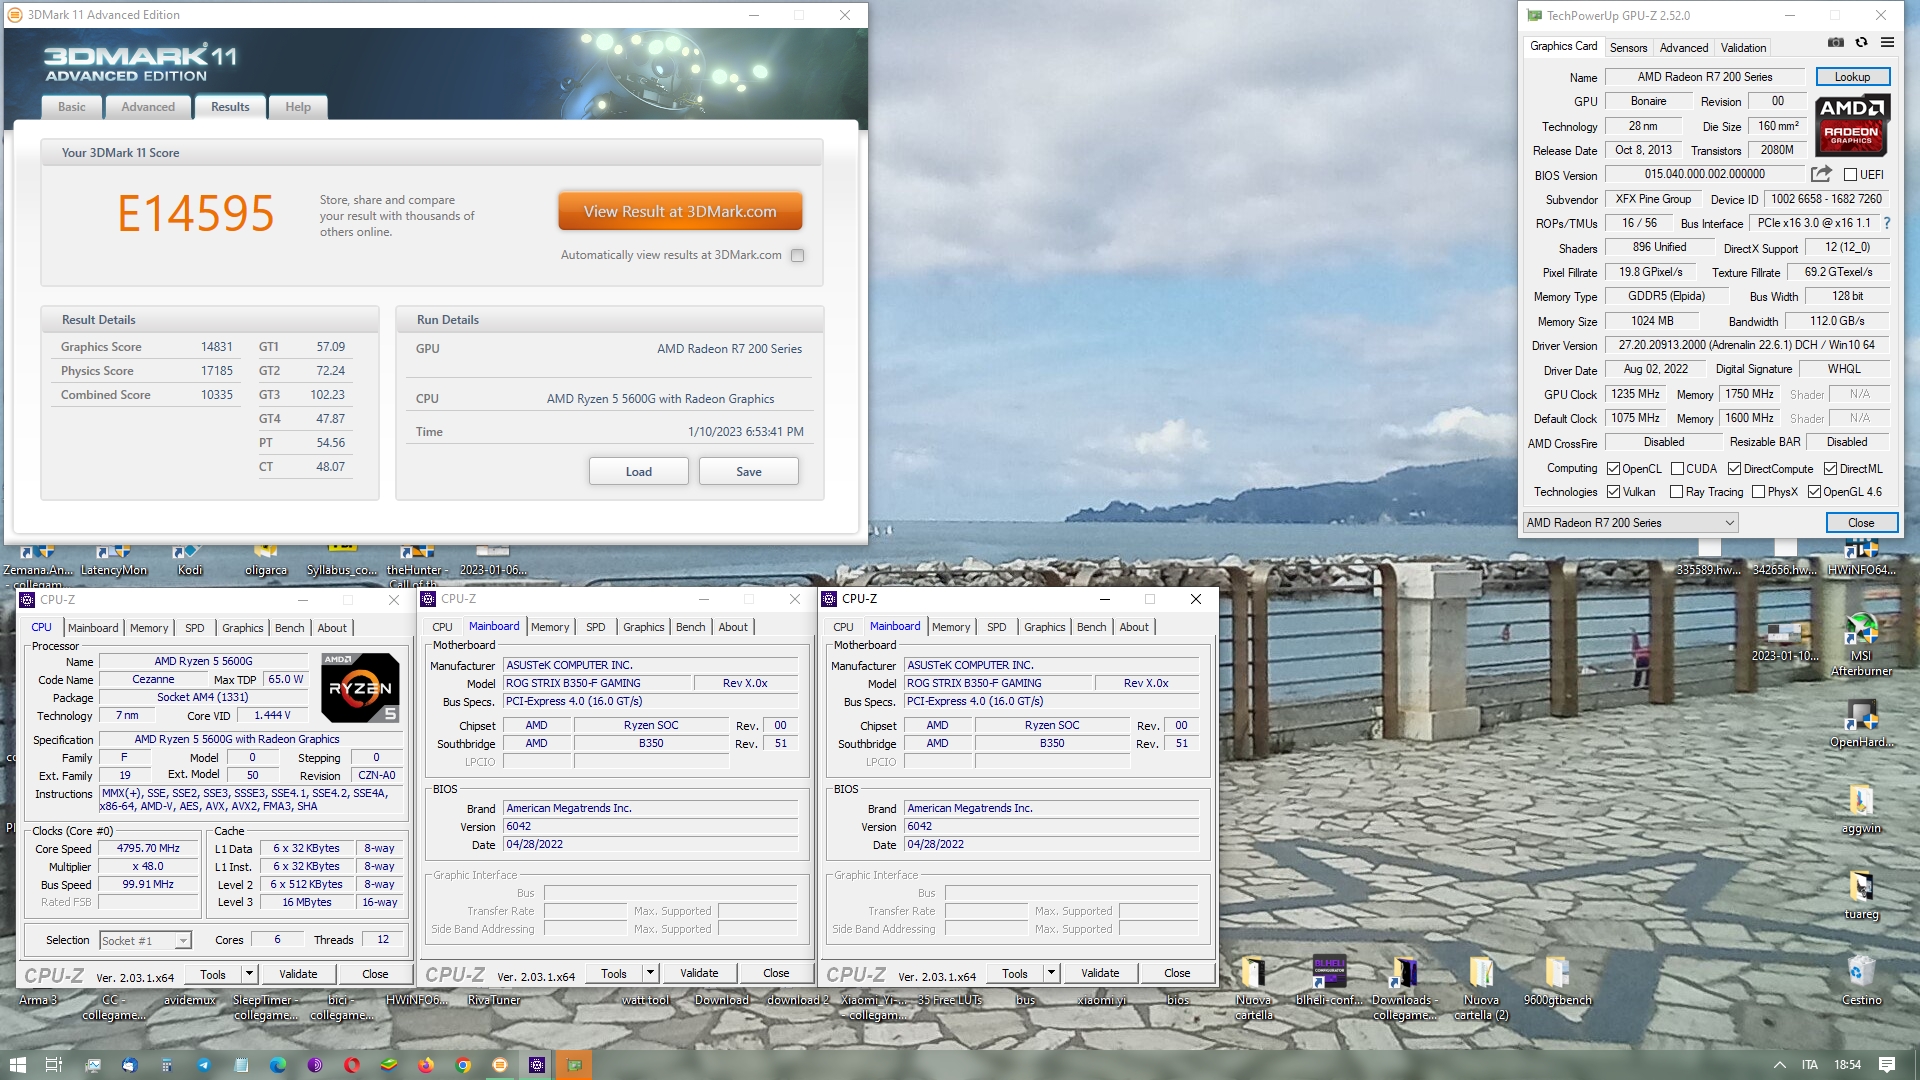Toggle the DirectCompute checkbox in GPU-Z
Viewport: 1920px width, 1080px height.
(1735, 469)
